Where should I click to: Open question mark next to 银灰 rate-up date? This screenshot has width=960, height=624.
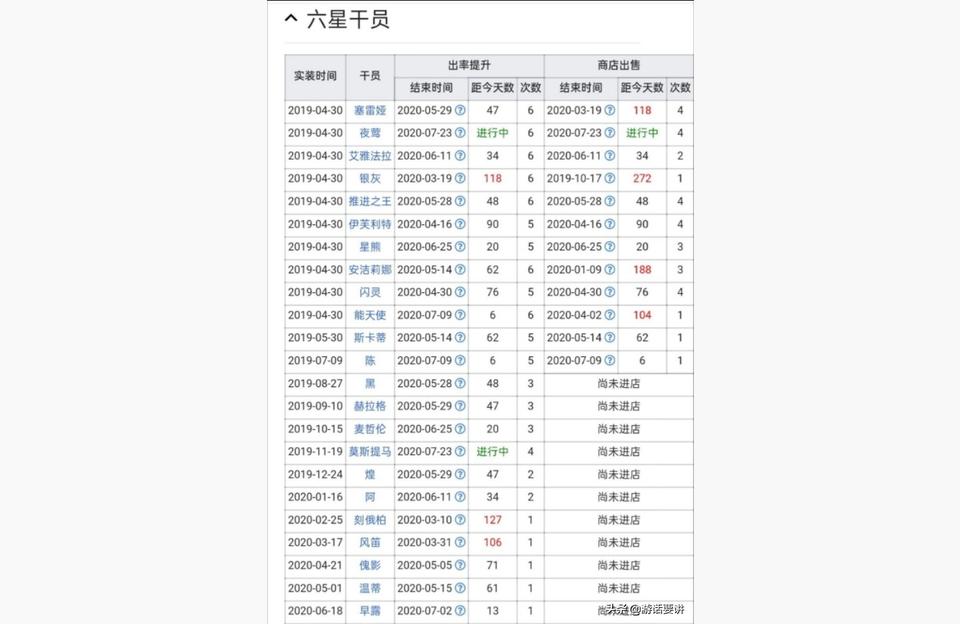point(460,178)
